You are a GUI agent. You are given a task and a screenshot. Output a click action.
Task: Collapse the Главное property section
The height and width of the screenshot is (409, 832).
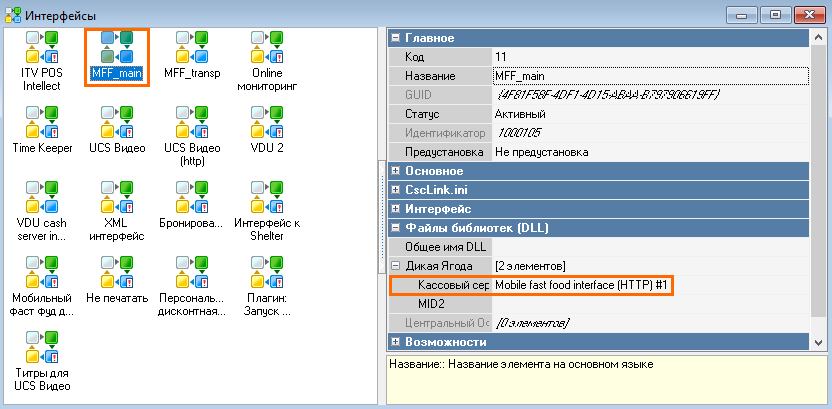(396, 38)
